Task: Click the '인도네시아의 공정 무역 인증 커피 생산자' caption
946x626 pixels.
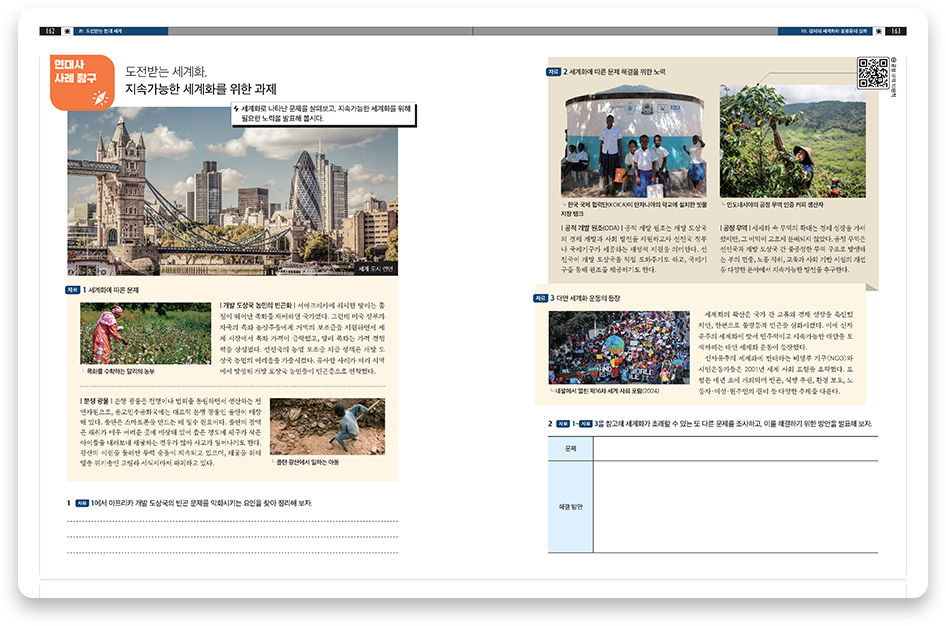Action: click(x=773, y=205)
